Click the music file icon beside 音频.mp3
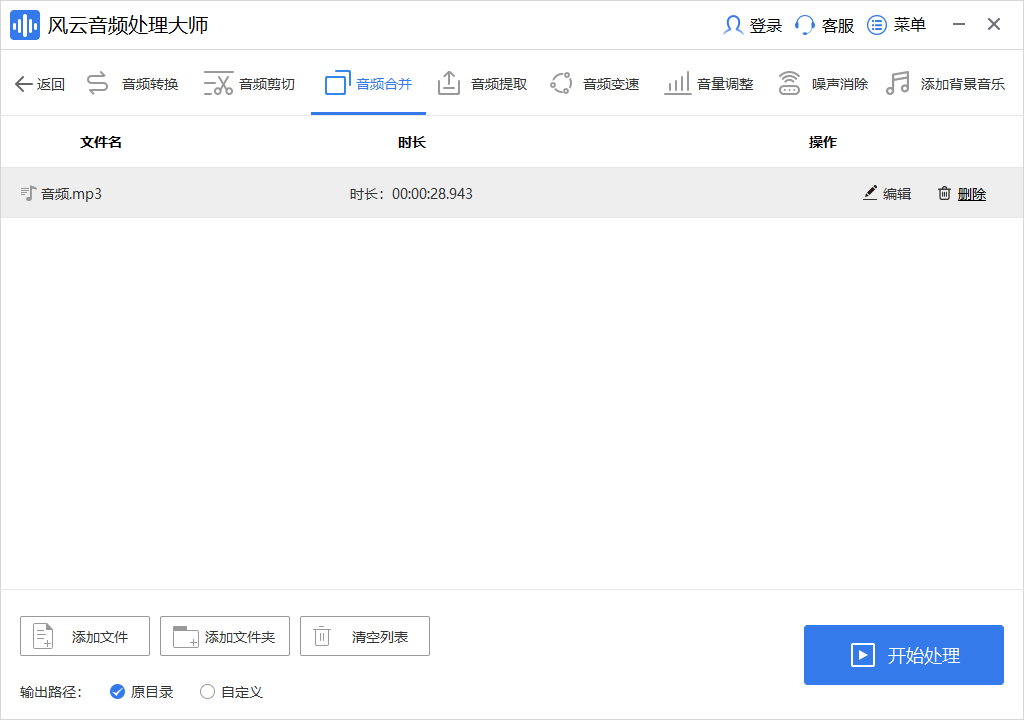Image resolution: width=1024 pixels, height=720 pixels. [27, 193]
